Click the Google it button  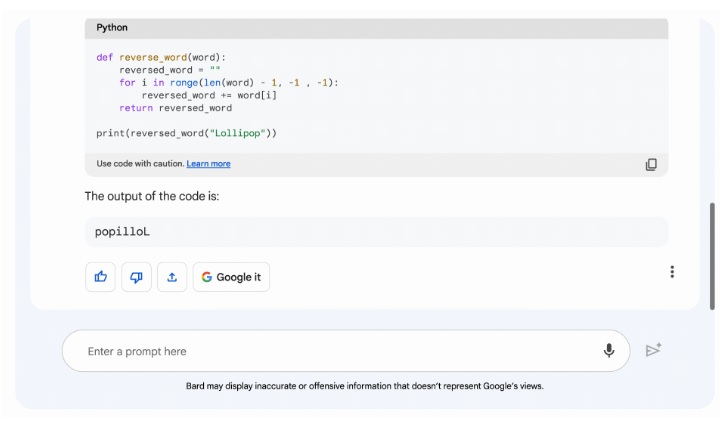pos(231,277)
